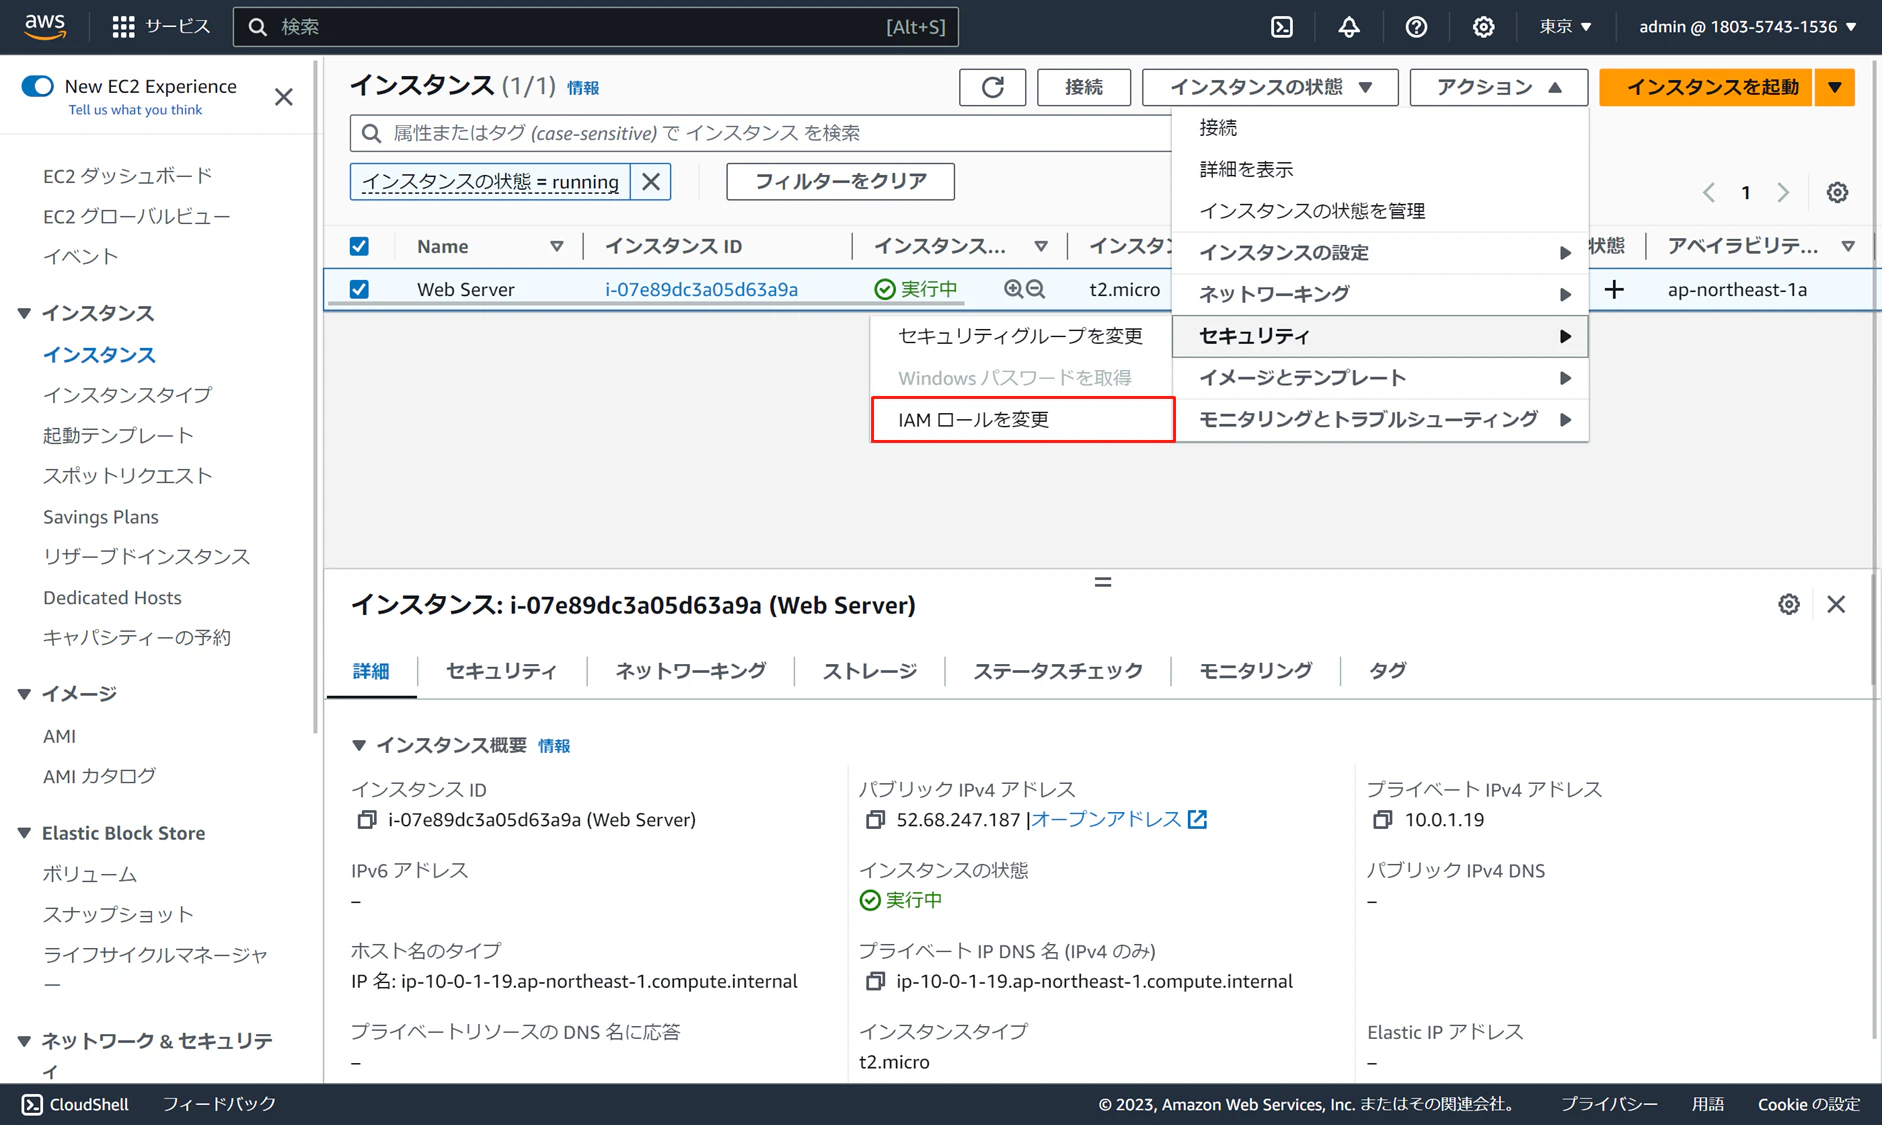
Task: Switch to the モニタリング details tab
Action: [x=1255, y=671]
